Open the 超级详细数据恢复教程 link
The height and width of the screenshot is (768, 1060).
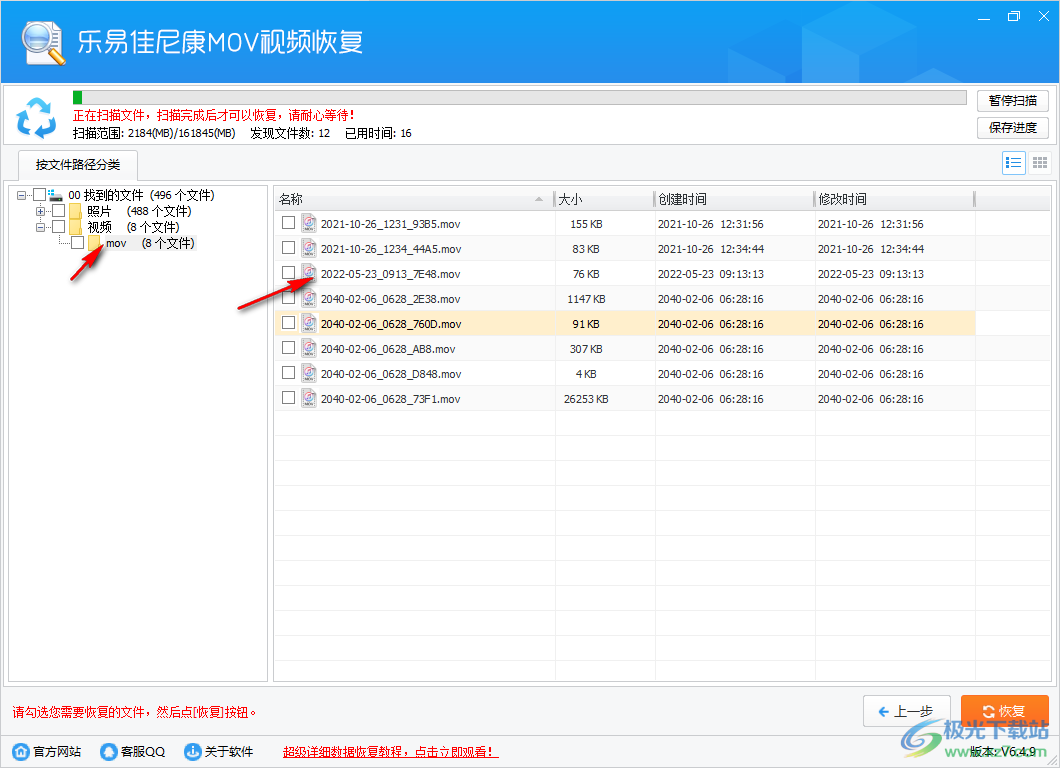click(x=390, y=752)
